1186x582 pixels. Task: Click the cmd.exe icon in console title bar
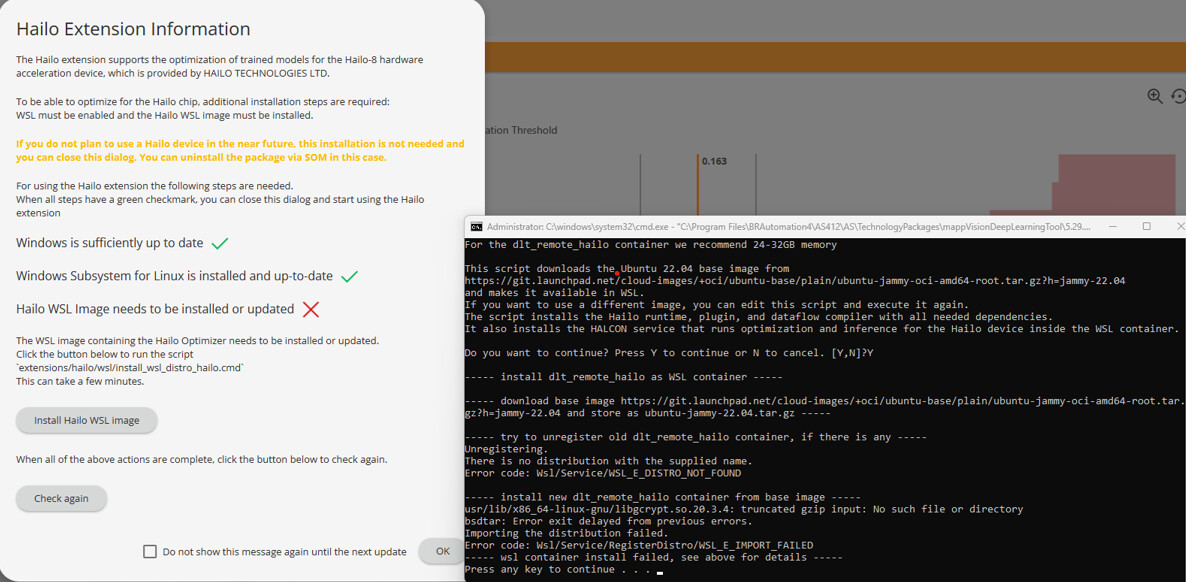pyautogui.click(x=477, y=226)
